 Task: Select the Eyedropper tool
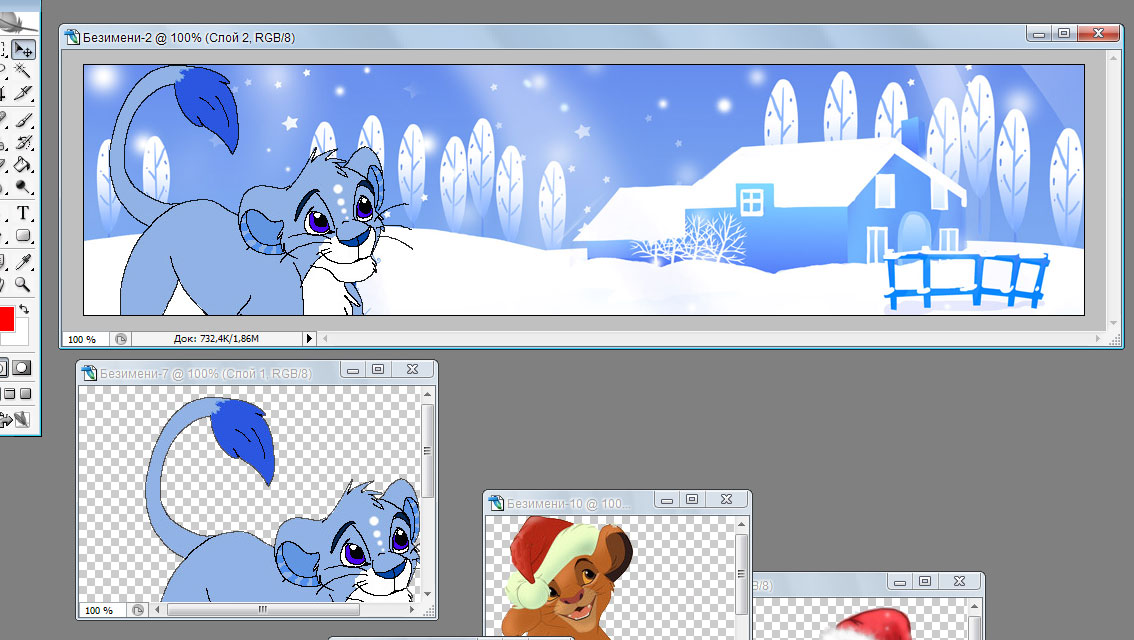tap(22, 261)
